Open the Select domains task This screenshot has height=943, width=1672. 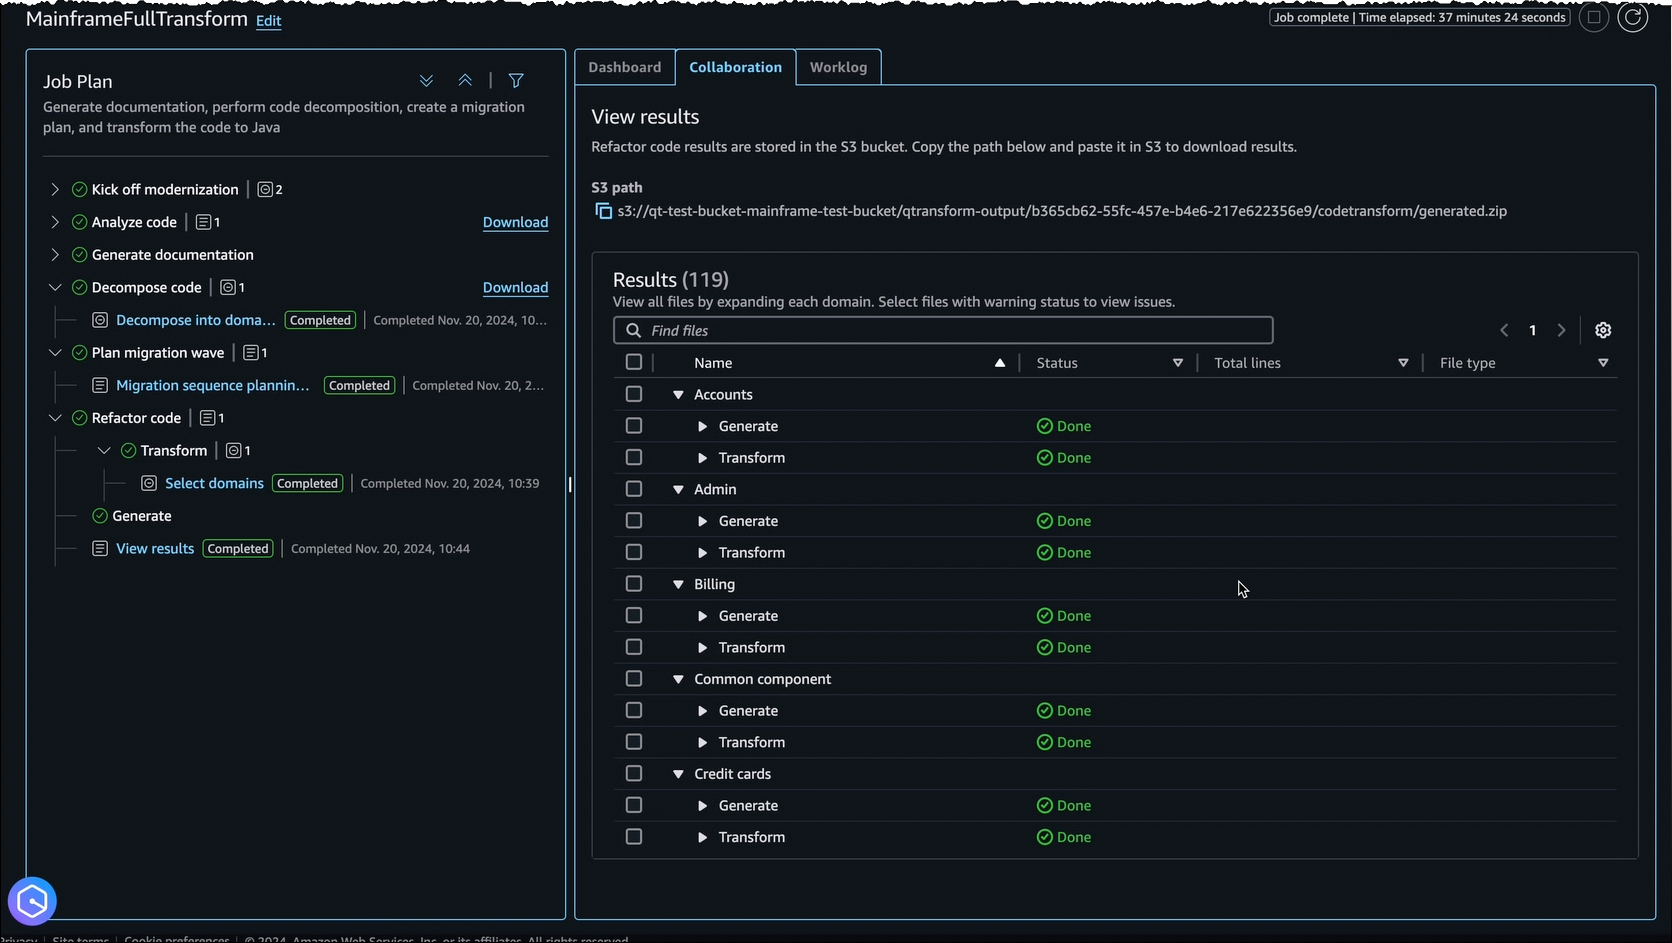click(x=214, y=483)
